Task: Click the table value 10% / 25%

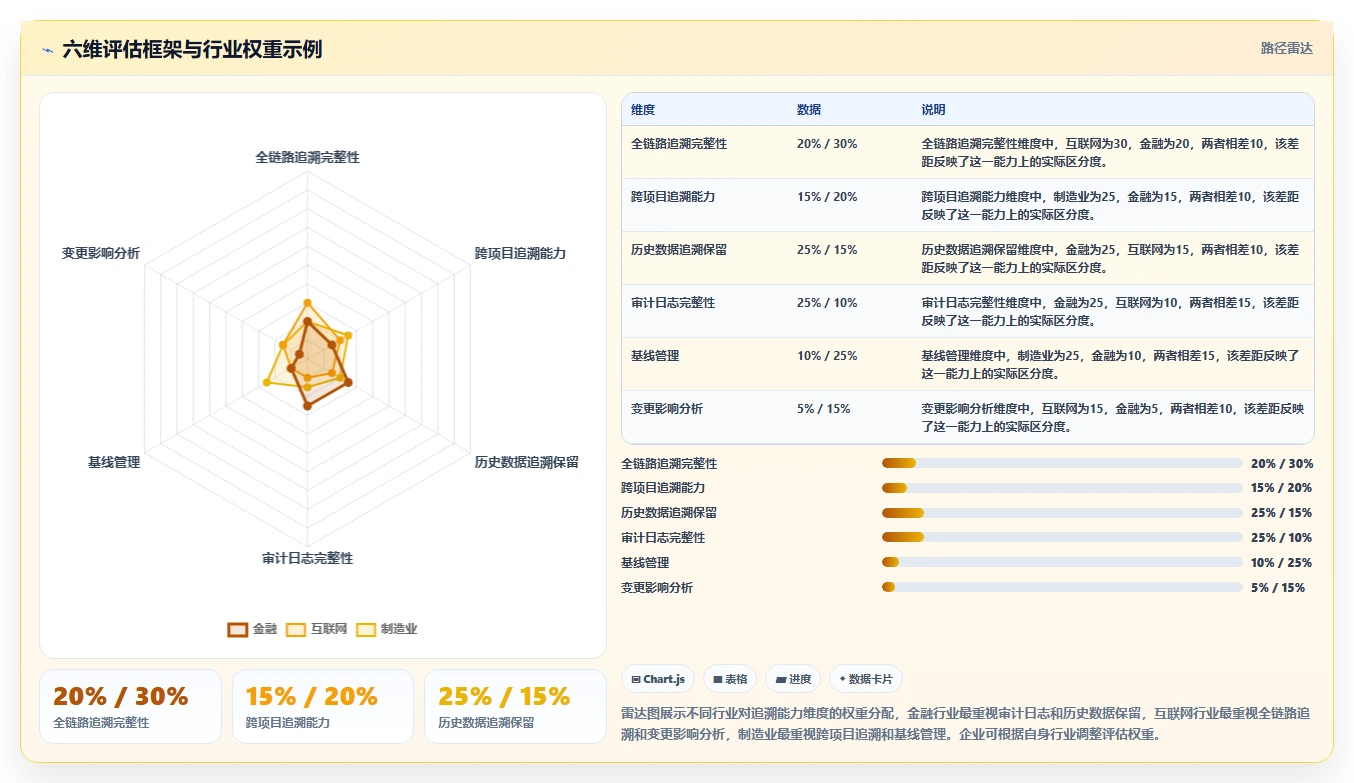Action: click(x=827, y=356)
